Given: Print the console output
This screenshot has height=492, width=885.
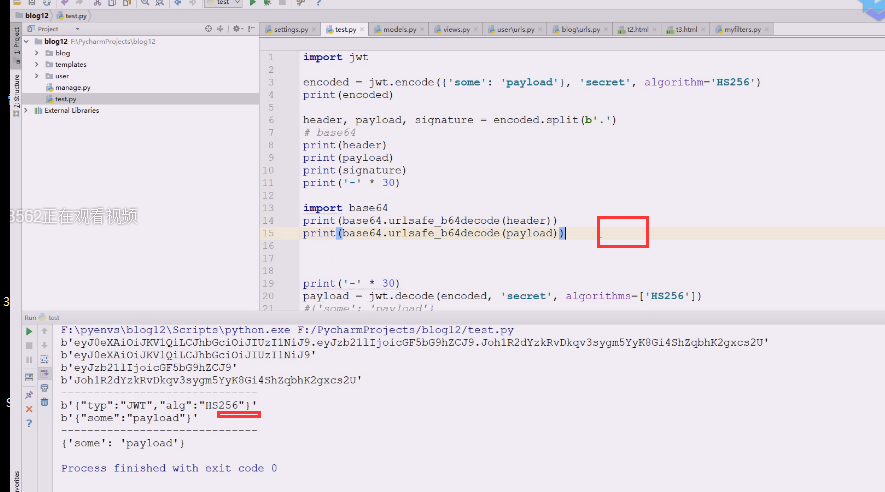Looking at the screenshot, I should click(45, 388).
